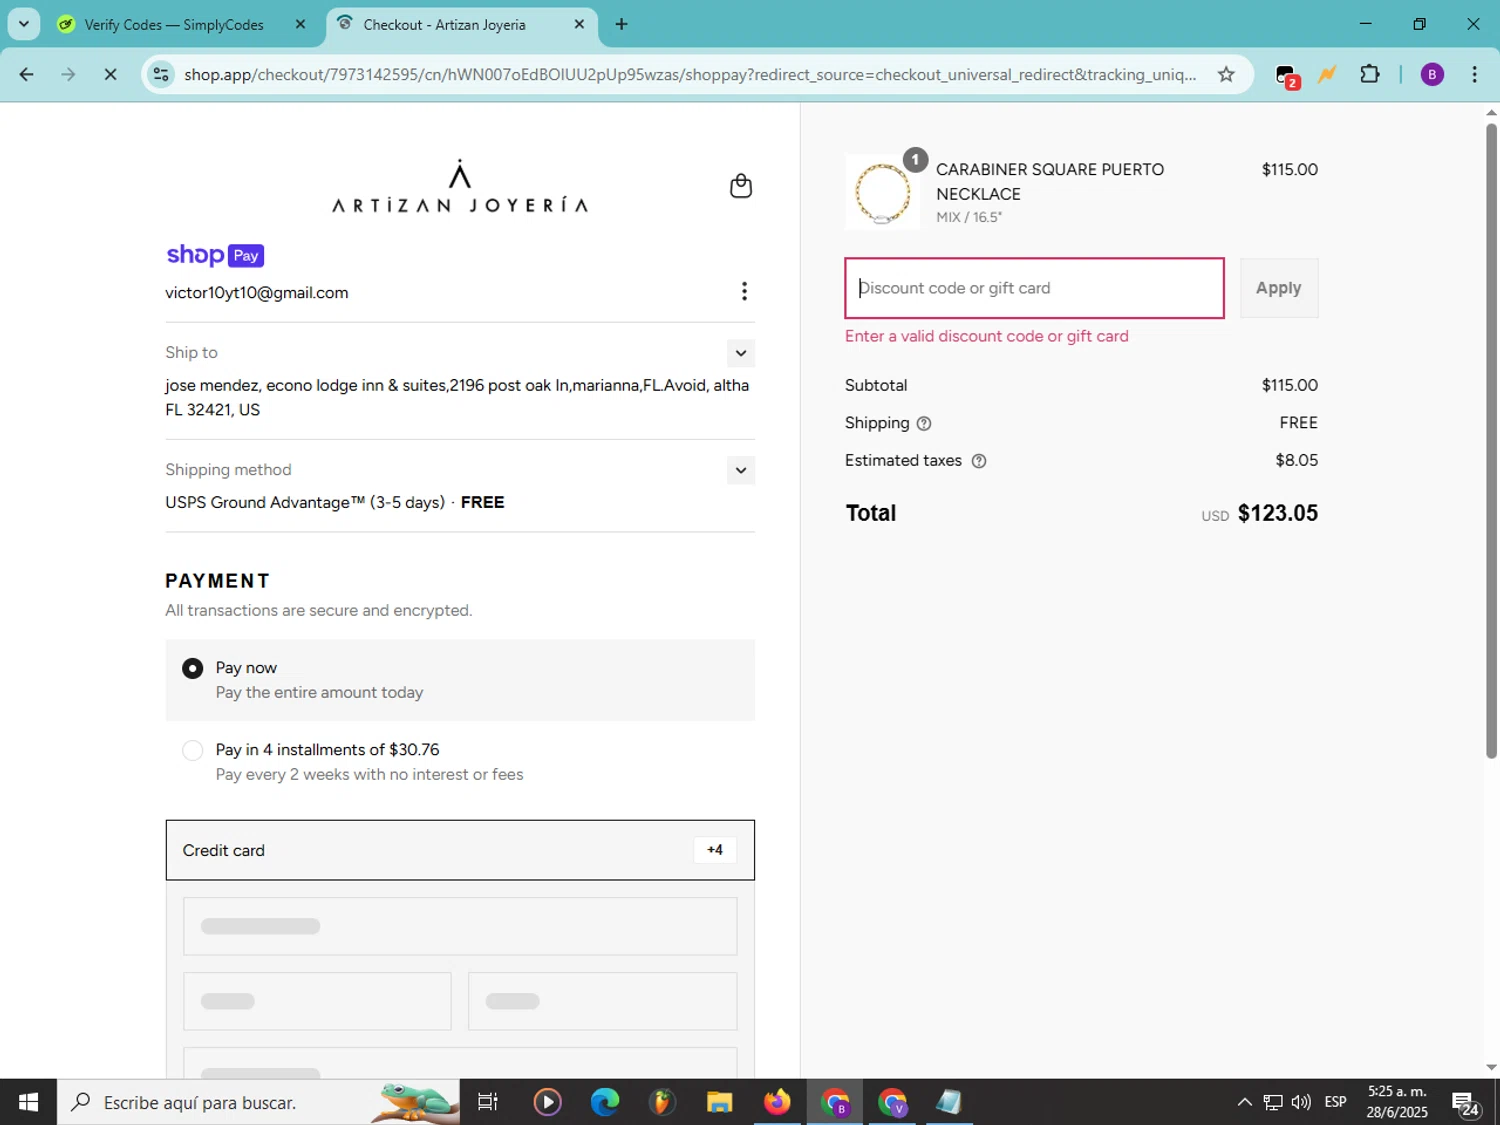Select the Credit card payment method
1500x1125 pixels.
[460, 850]
